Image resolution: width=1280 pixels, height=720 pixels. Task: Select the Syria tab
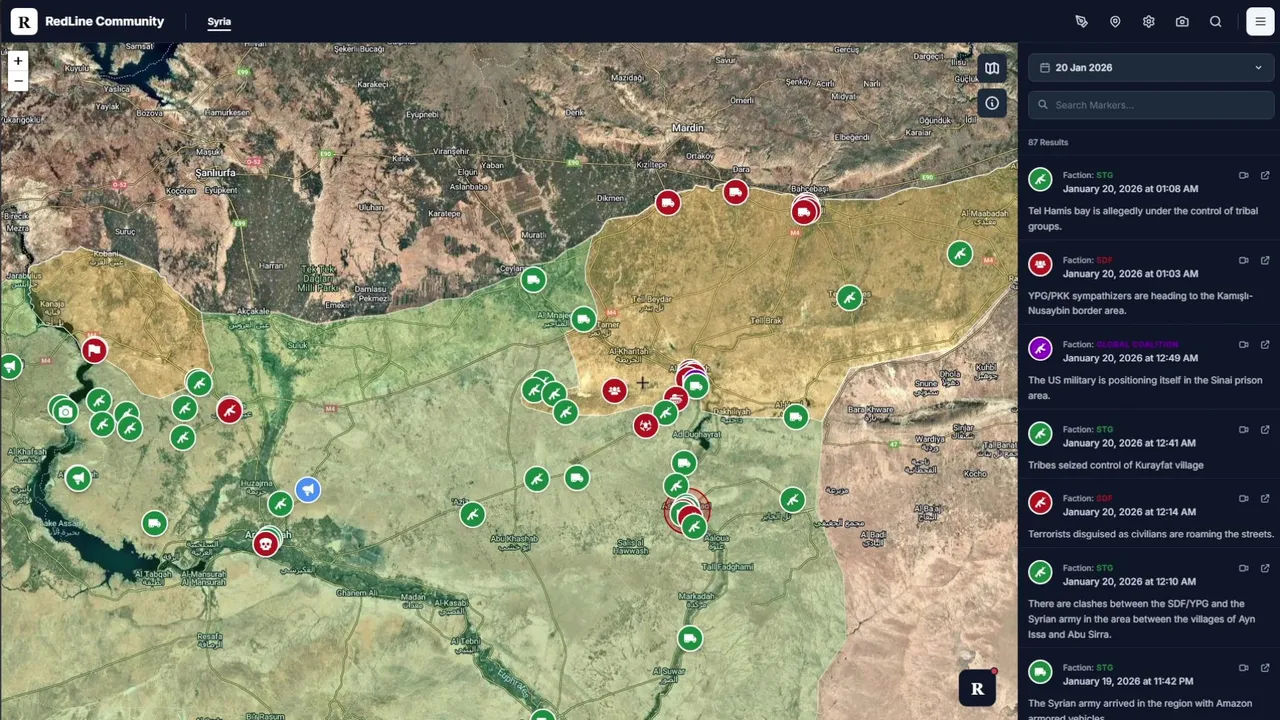(219, 21)
